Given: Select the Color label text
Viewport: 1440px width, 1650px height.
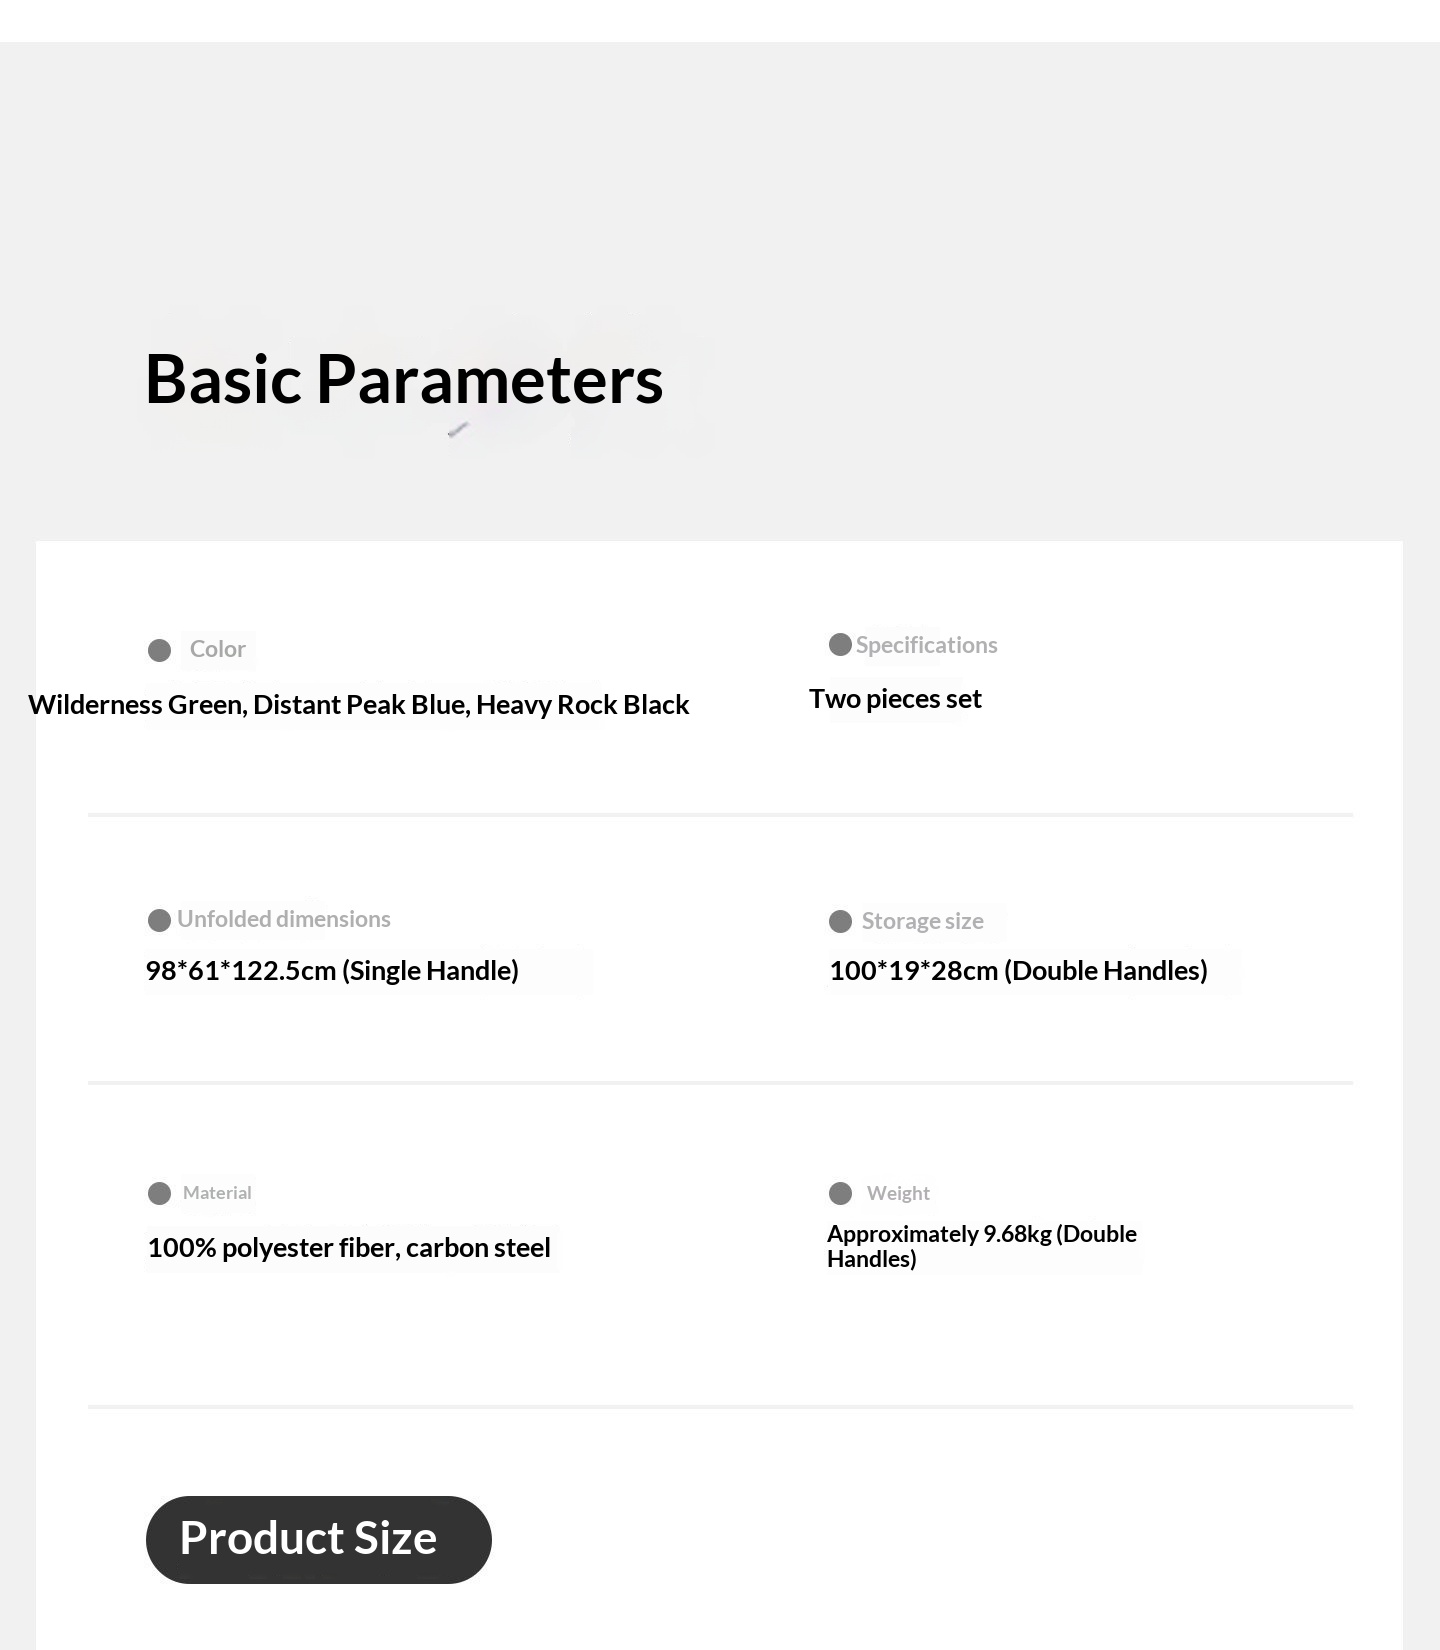Looking at the screenshot, I should click(217, 650).
